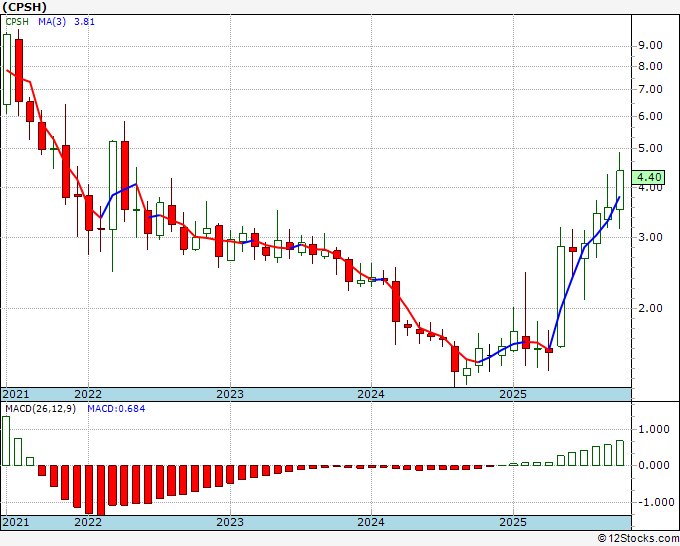Click the 3.00 price axis label
680x546 pixels.
(x=650, y=237)
